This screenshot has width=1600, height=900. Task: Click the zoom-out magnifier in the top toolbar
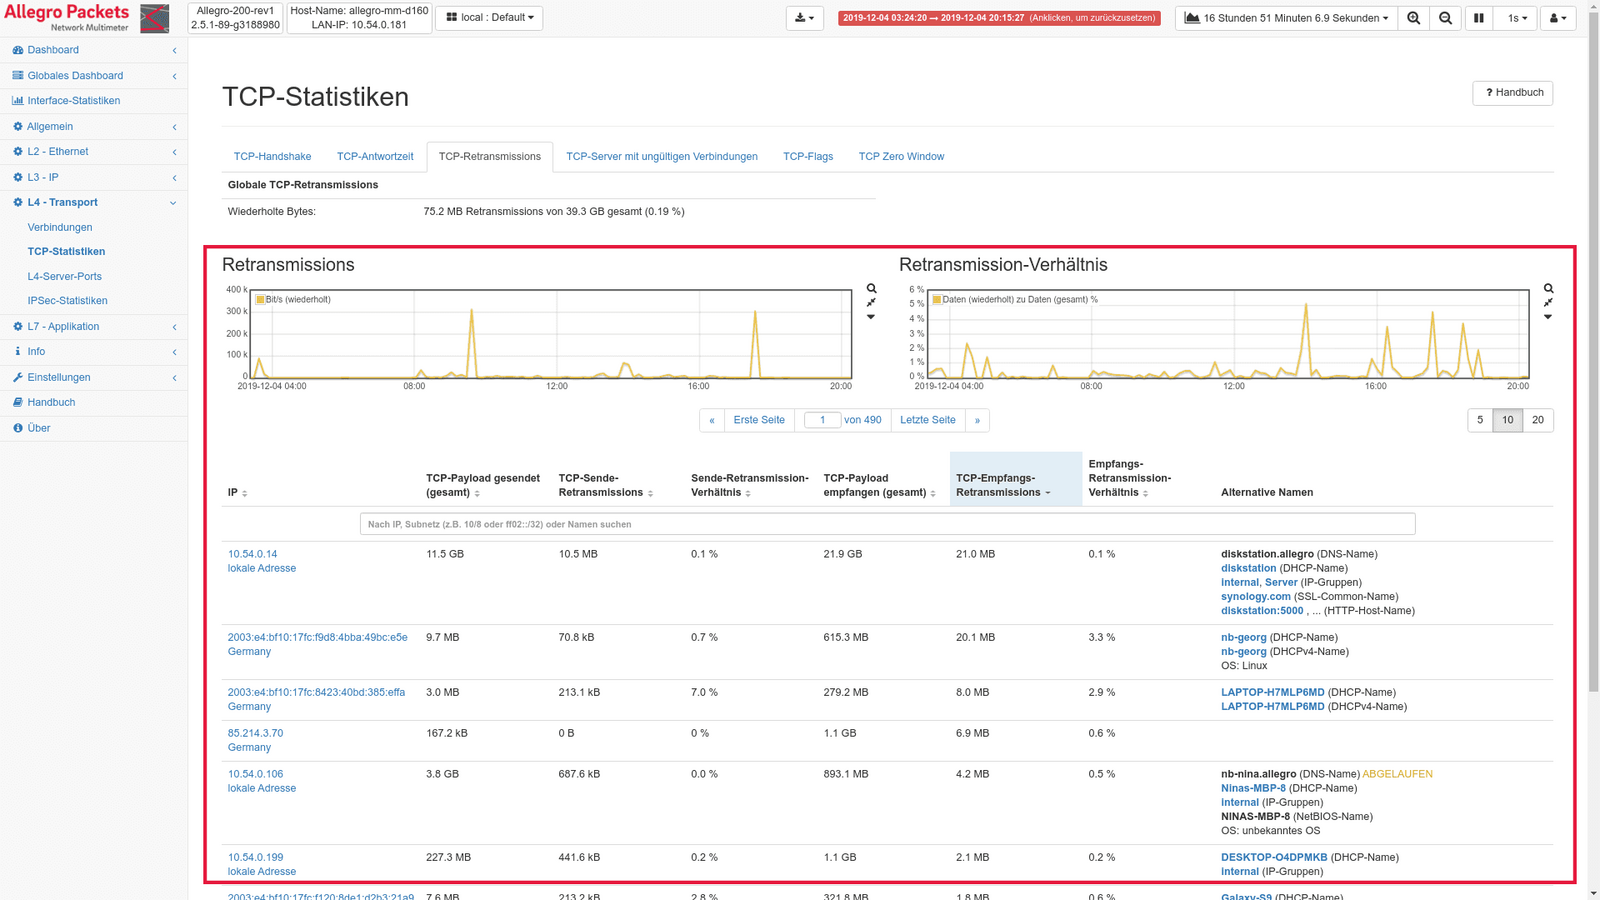click(x=1445, y=18)
